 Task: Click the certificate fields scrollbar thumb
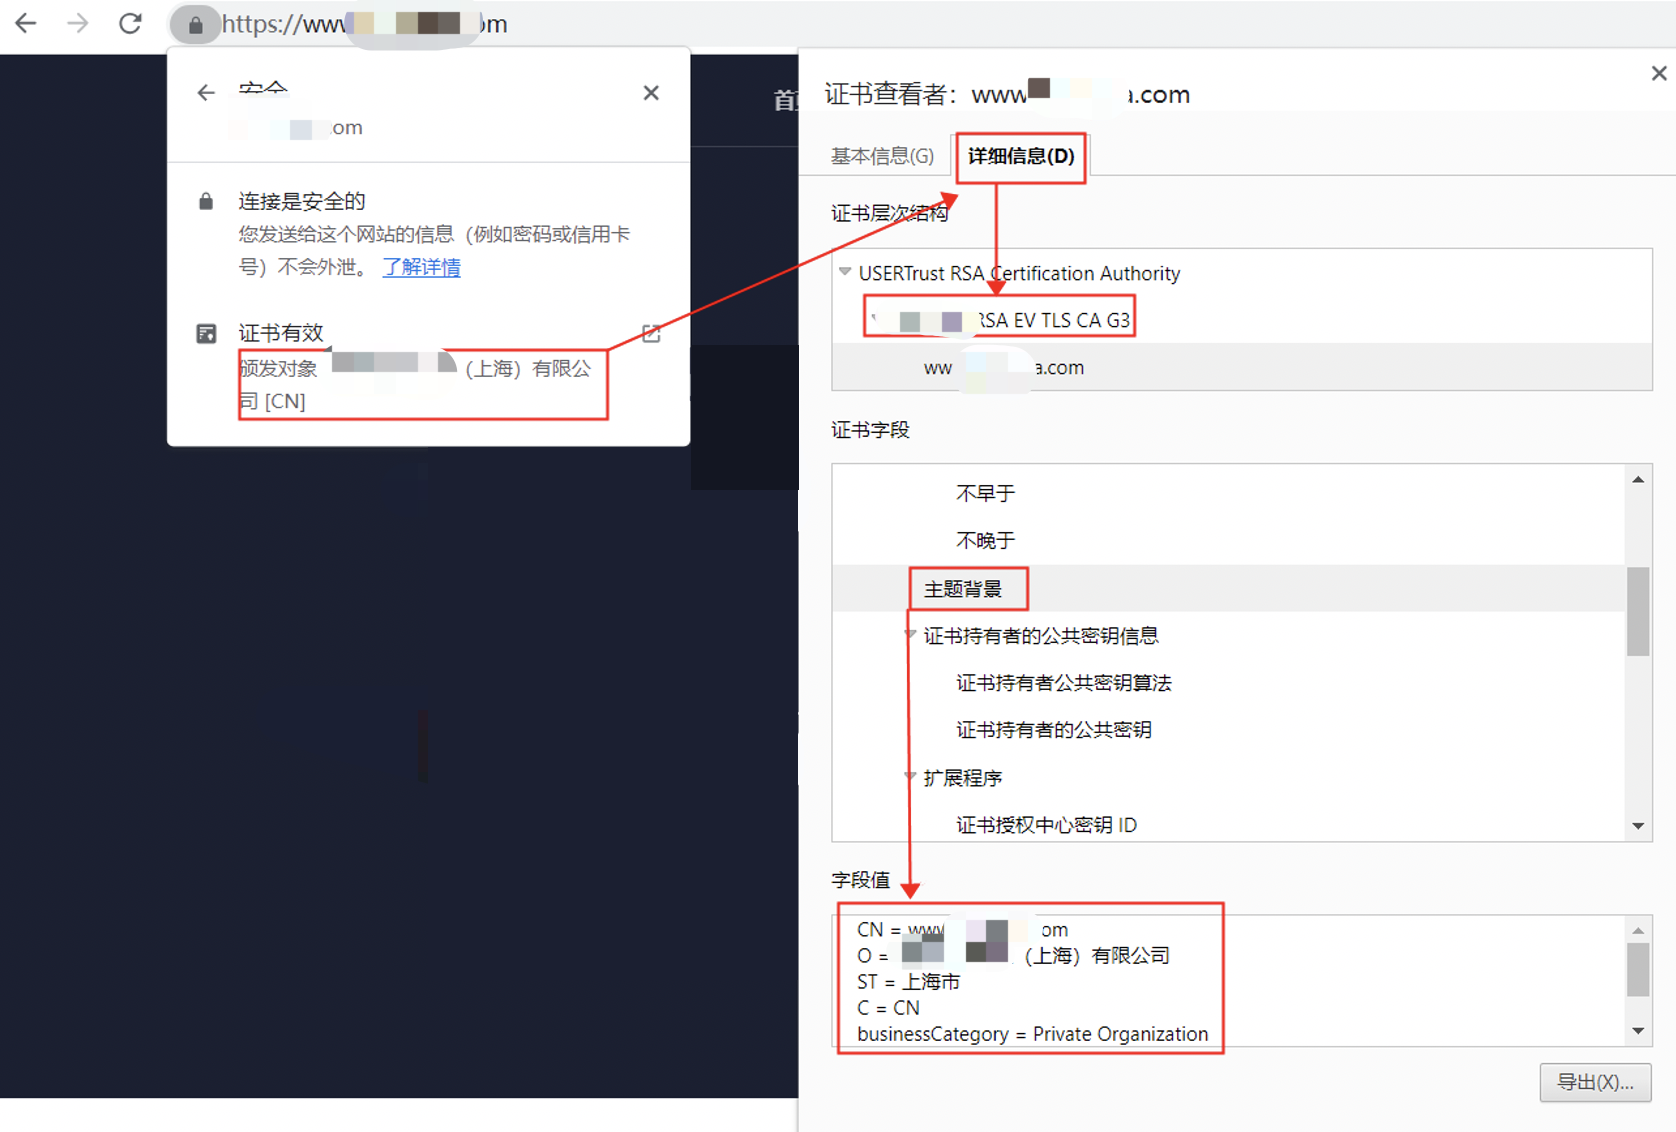click(1638, 611)
